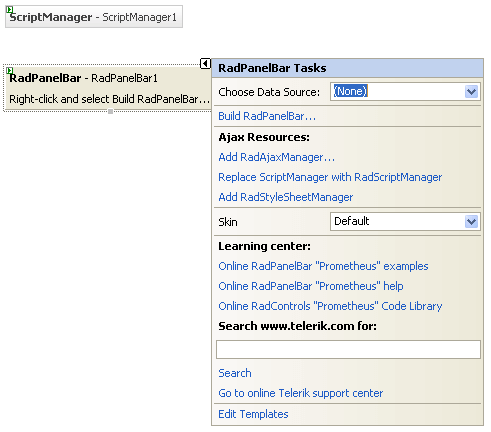Select the ScriptManager1 control

coord(94,17)
